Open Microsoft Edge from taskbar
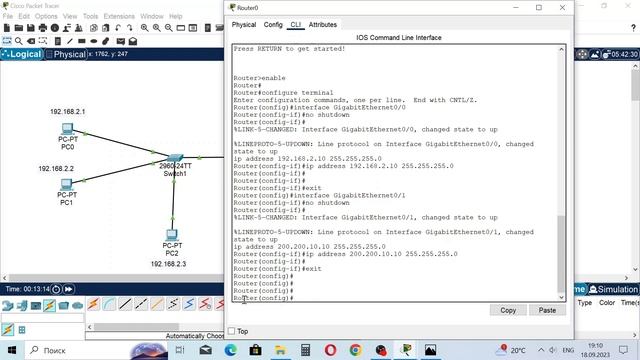Viewport: 640px width, 360px height. [231, 350]
